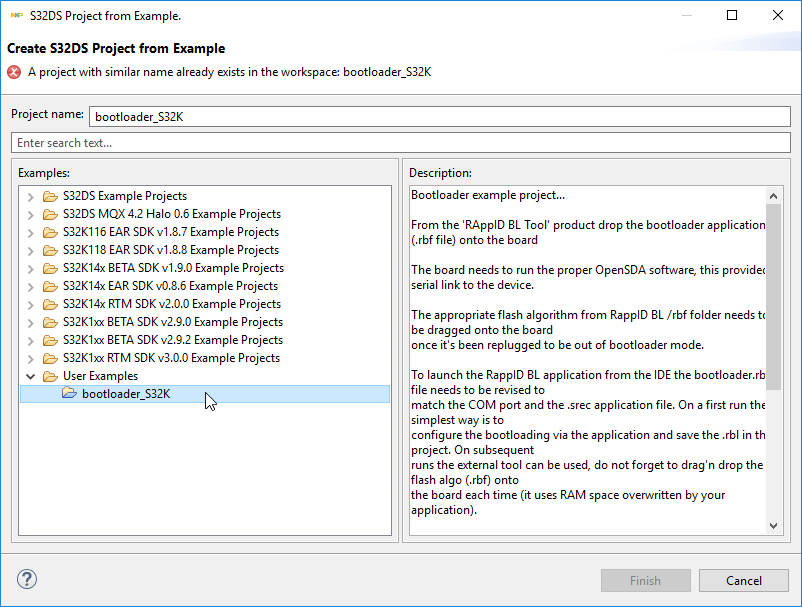The image size is (802, 607).
Task: Open the help question mark icon
Action: point(27,579)
